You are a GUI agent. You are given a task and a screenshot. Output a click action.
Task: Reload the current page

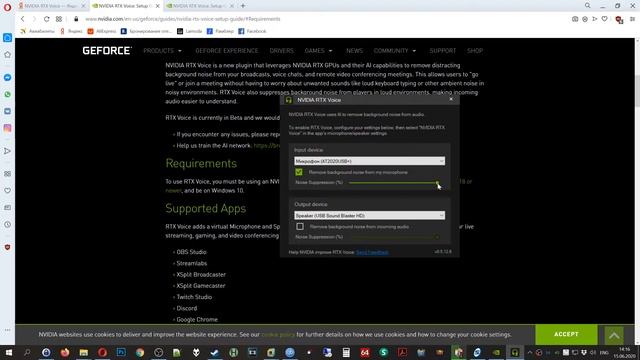coord(47,19)
